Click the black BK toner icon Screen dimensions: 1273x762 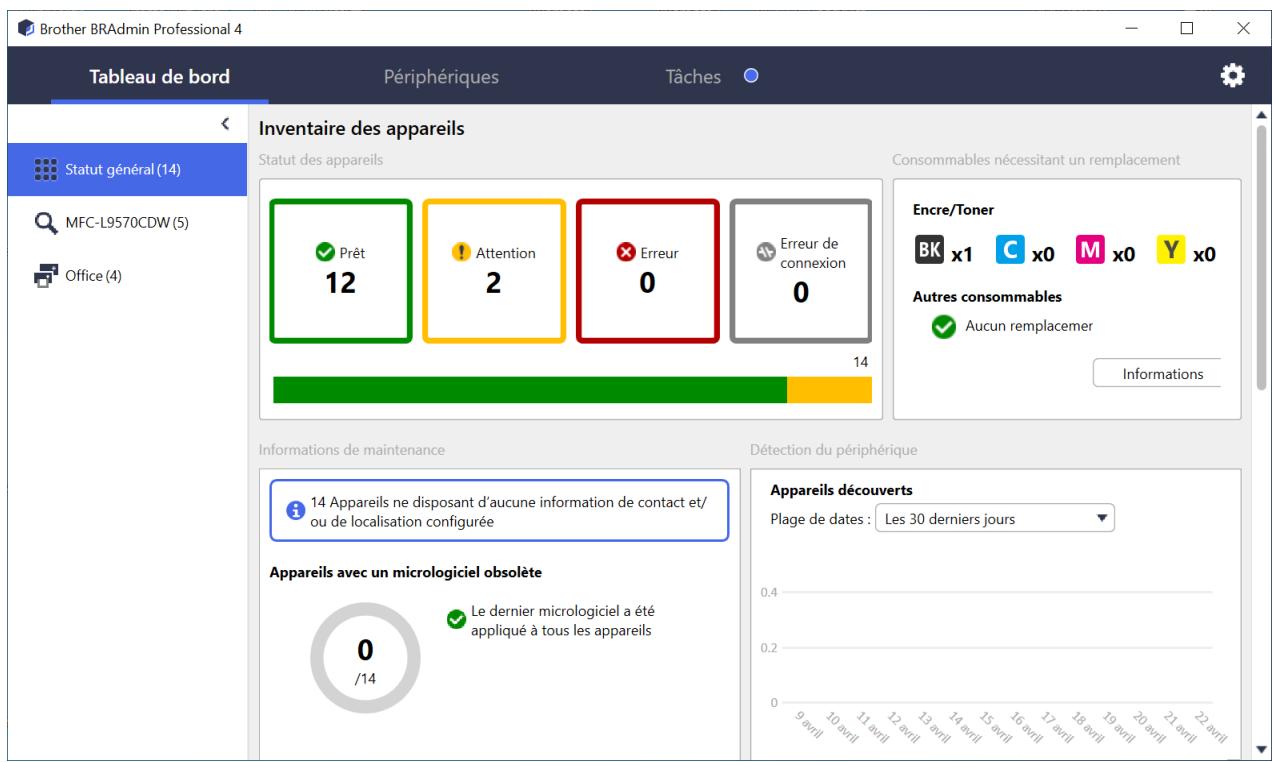tap(928, 250)
